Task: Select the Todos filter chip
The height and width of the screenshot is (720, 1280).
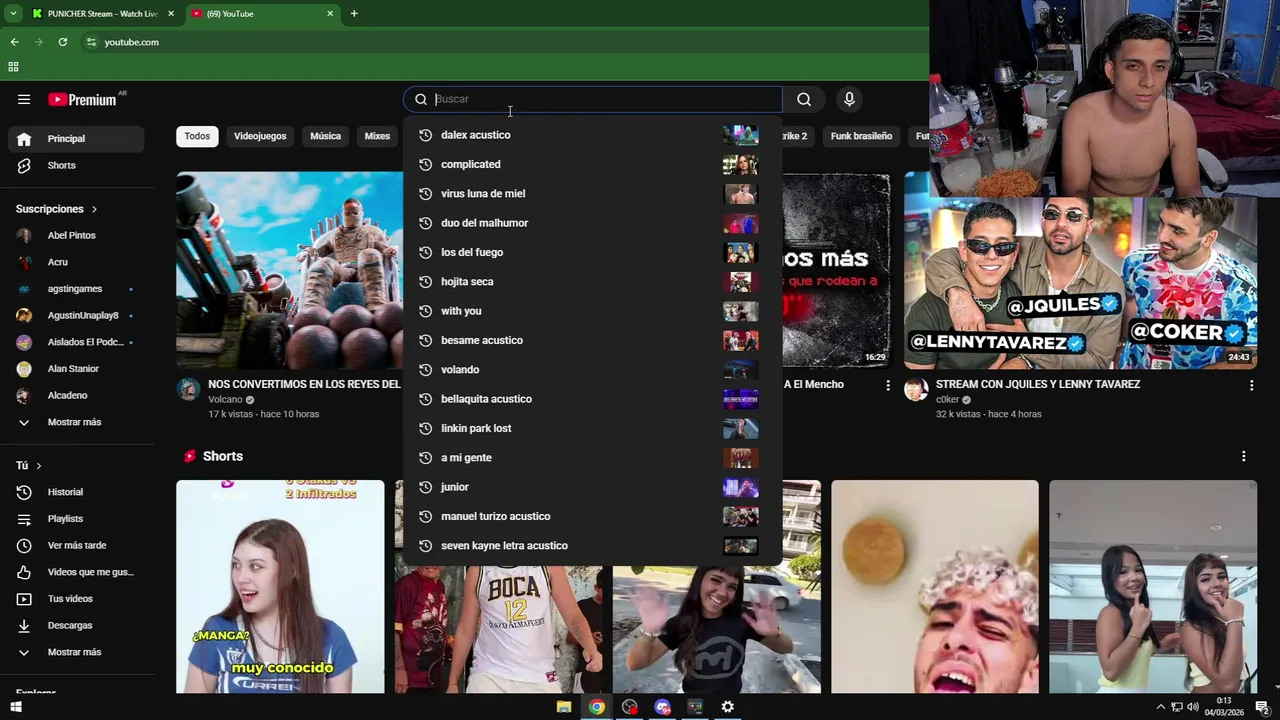Action: 197,136
